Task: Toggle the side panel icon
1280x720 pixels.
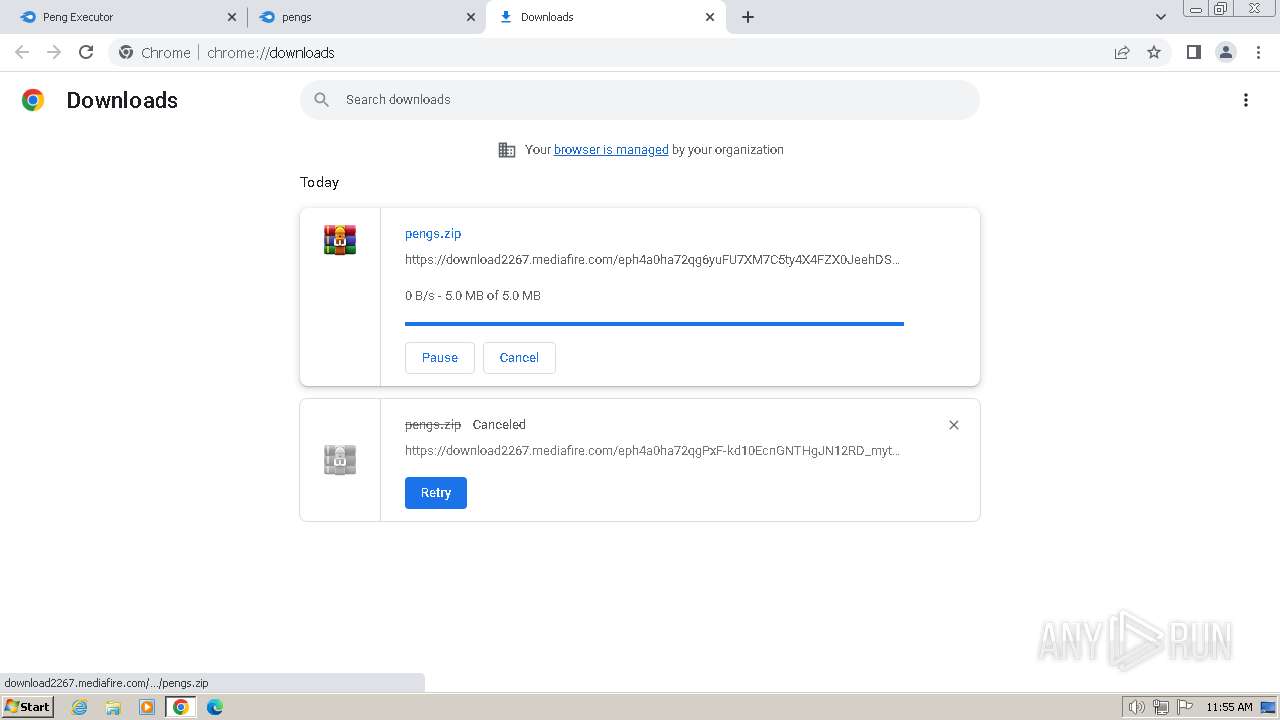Action: click(x=1194, y=52)
